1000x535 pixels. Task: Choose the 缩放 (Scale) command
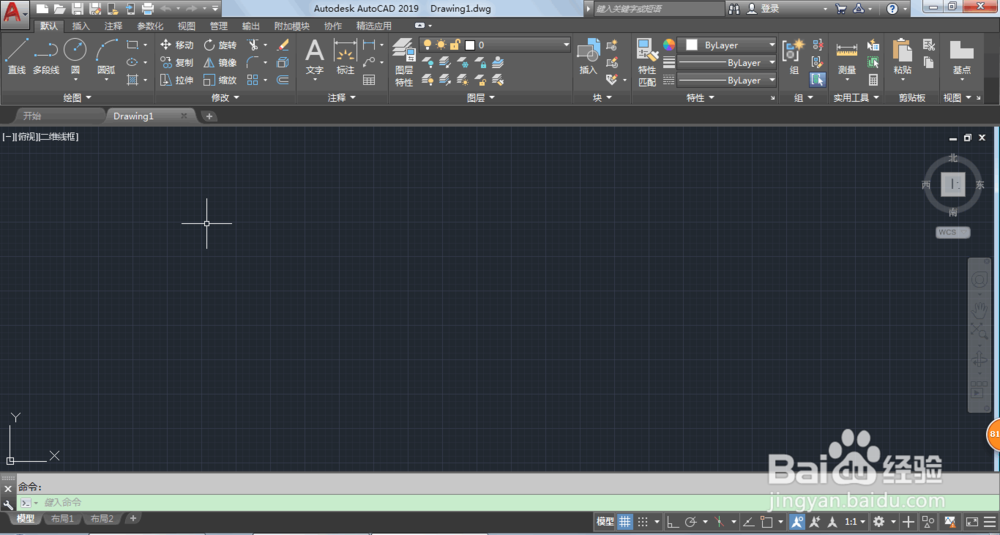[220, 80]
